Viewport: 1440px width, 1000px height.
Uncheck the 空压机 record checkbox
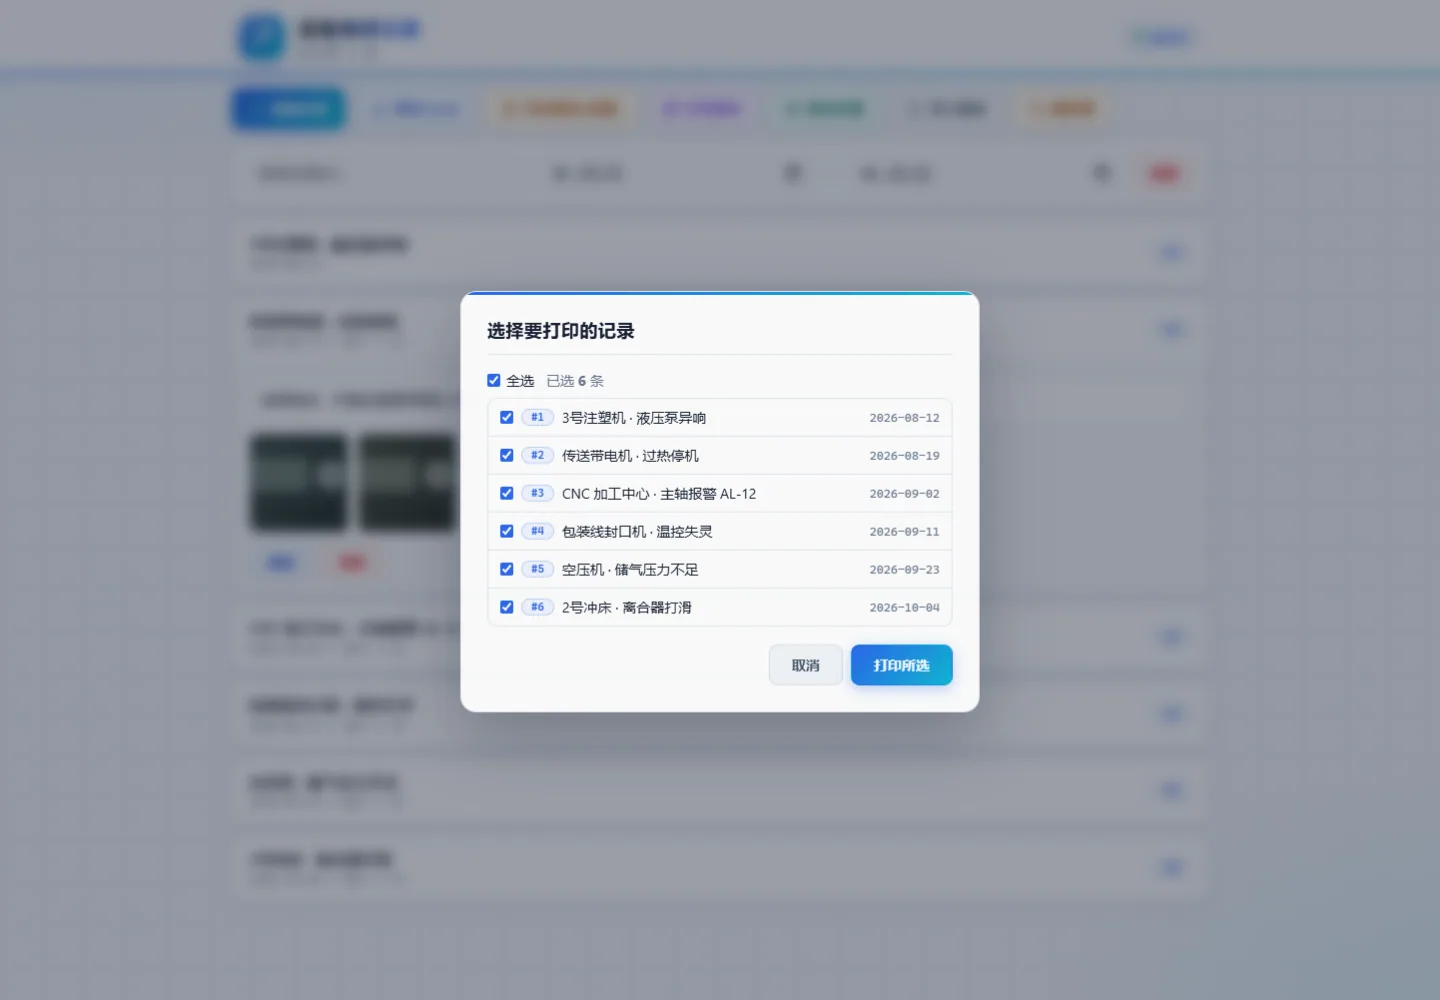click(507, 569)
